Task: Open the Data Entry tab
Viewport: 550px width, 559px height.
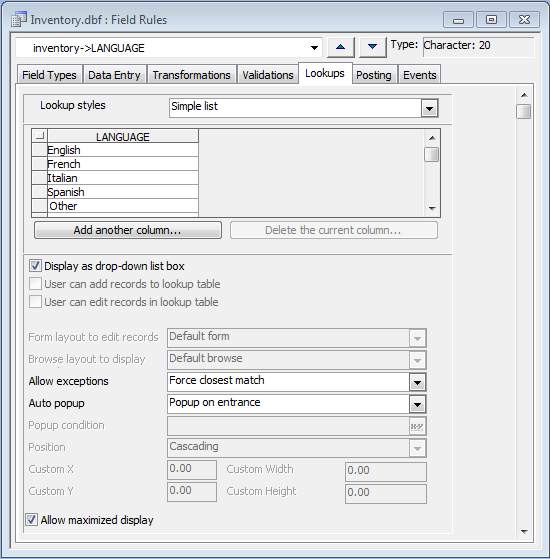Action: 114,75
